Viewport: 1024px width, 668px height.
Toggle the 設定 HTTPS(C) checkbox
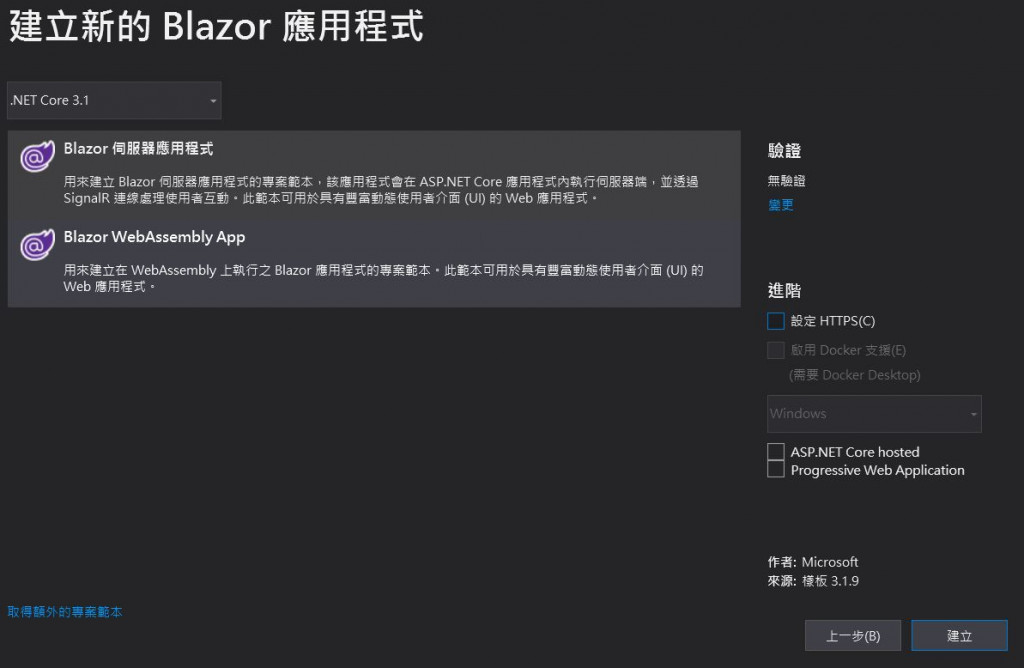pyautogui.click(x=776, y=321)
